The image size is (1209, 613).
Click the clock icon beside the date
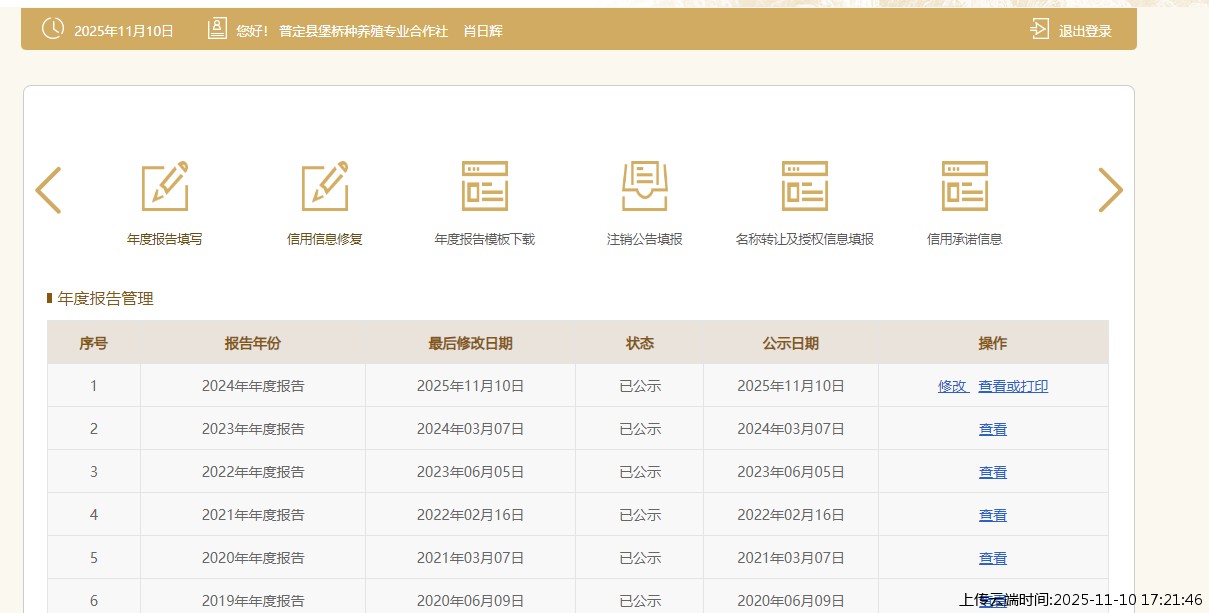click(52, 29)
